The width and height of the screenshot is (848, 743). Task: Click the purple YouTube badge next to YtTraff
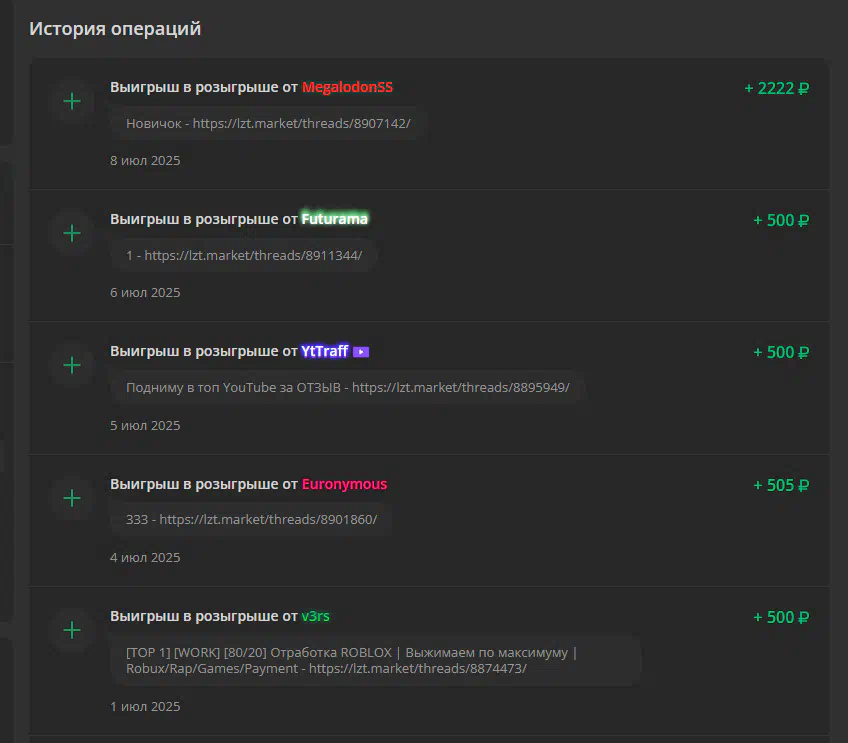click(x=361, y=352)
